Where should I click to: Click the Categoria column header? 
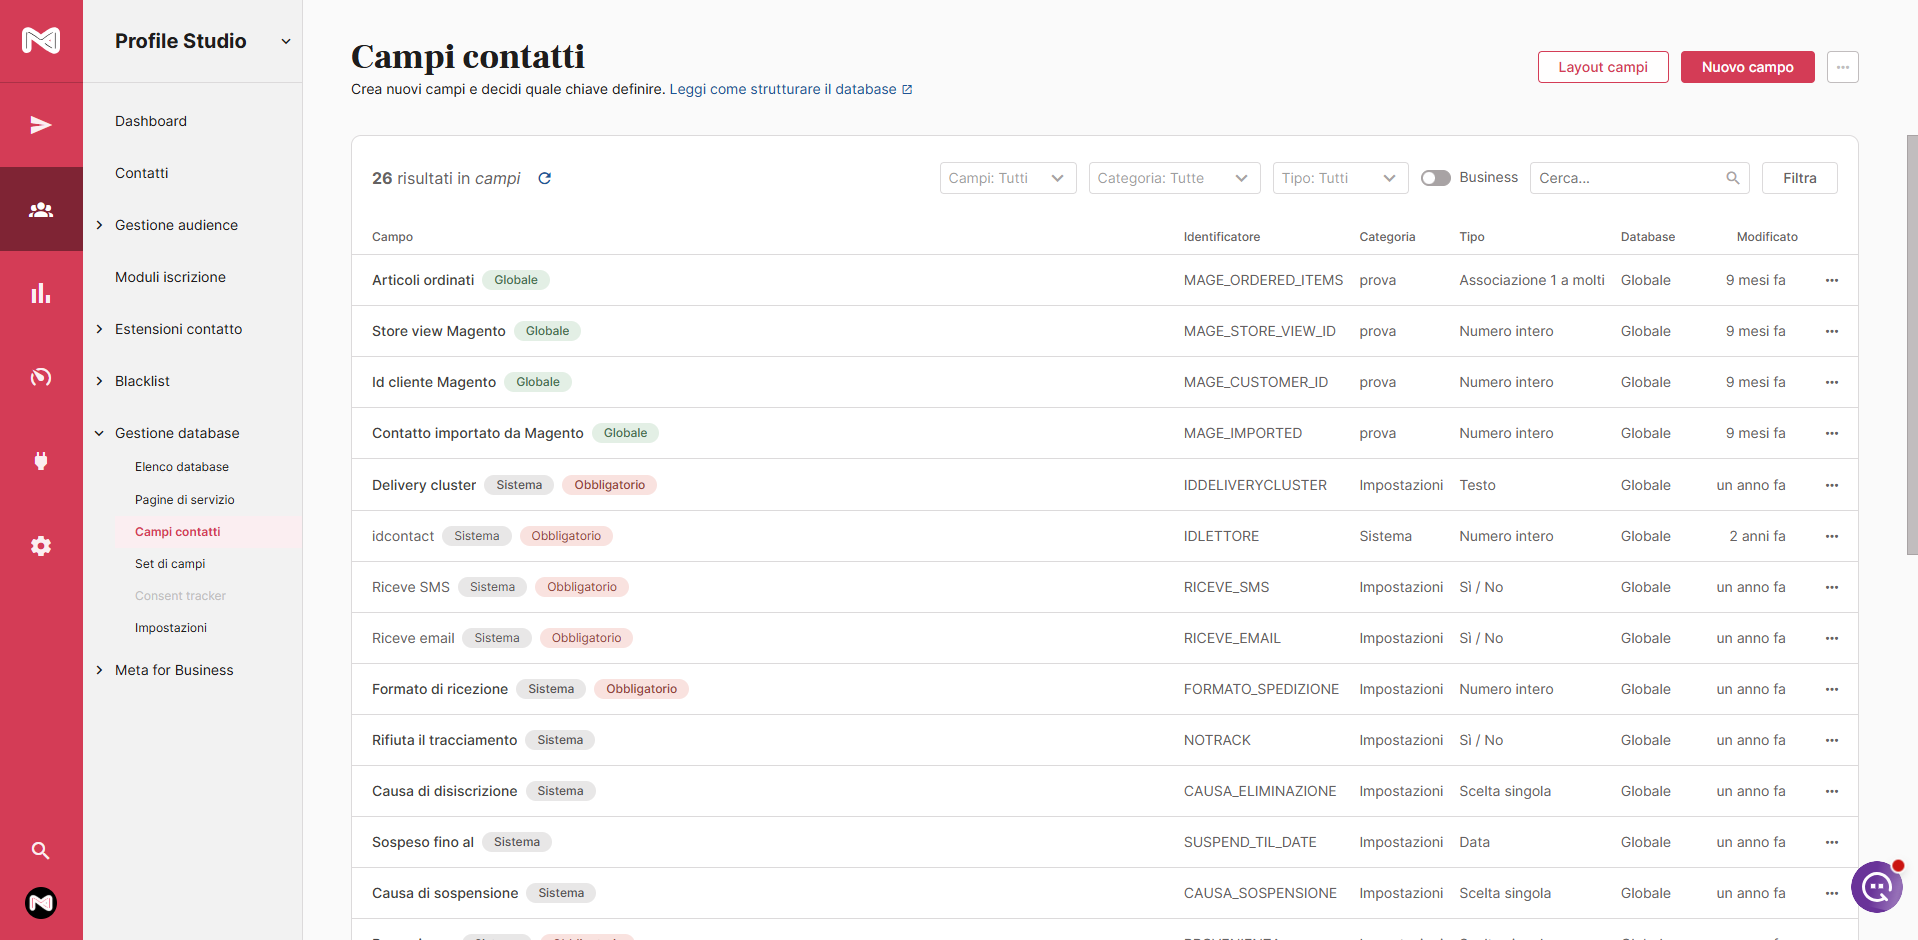pos(1387,237)
